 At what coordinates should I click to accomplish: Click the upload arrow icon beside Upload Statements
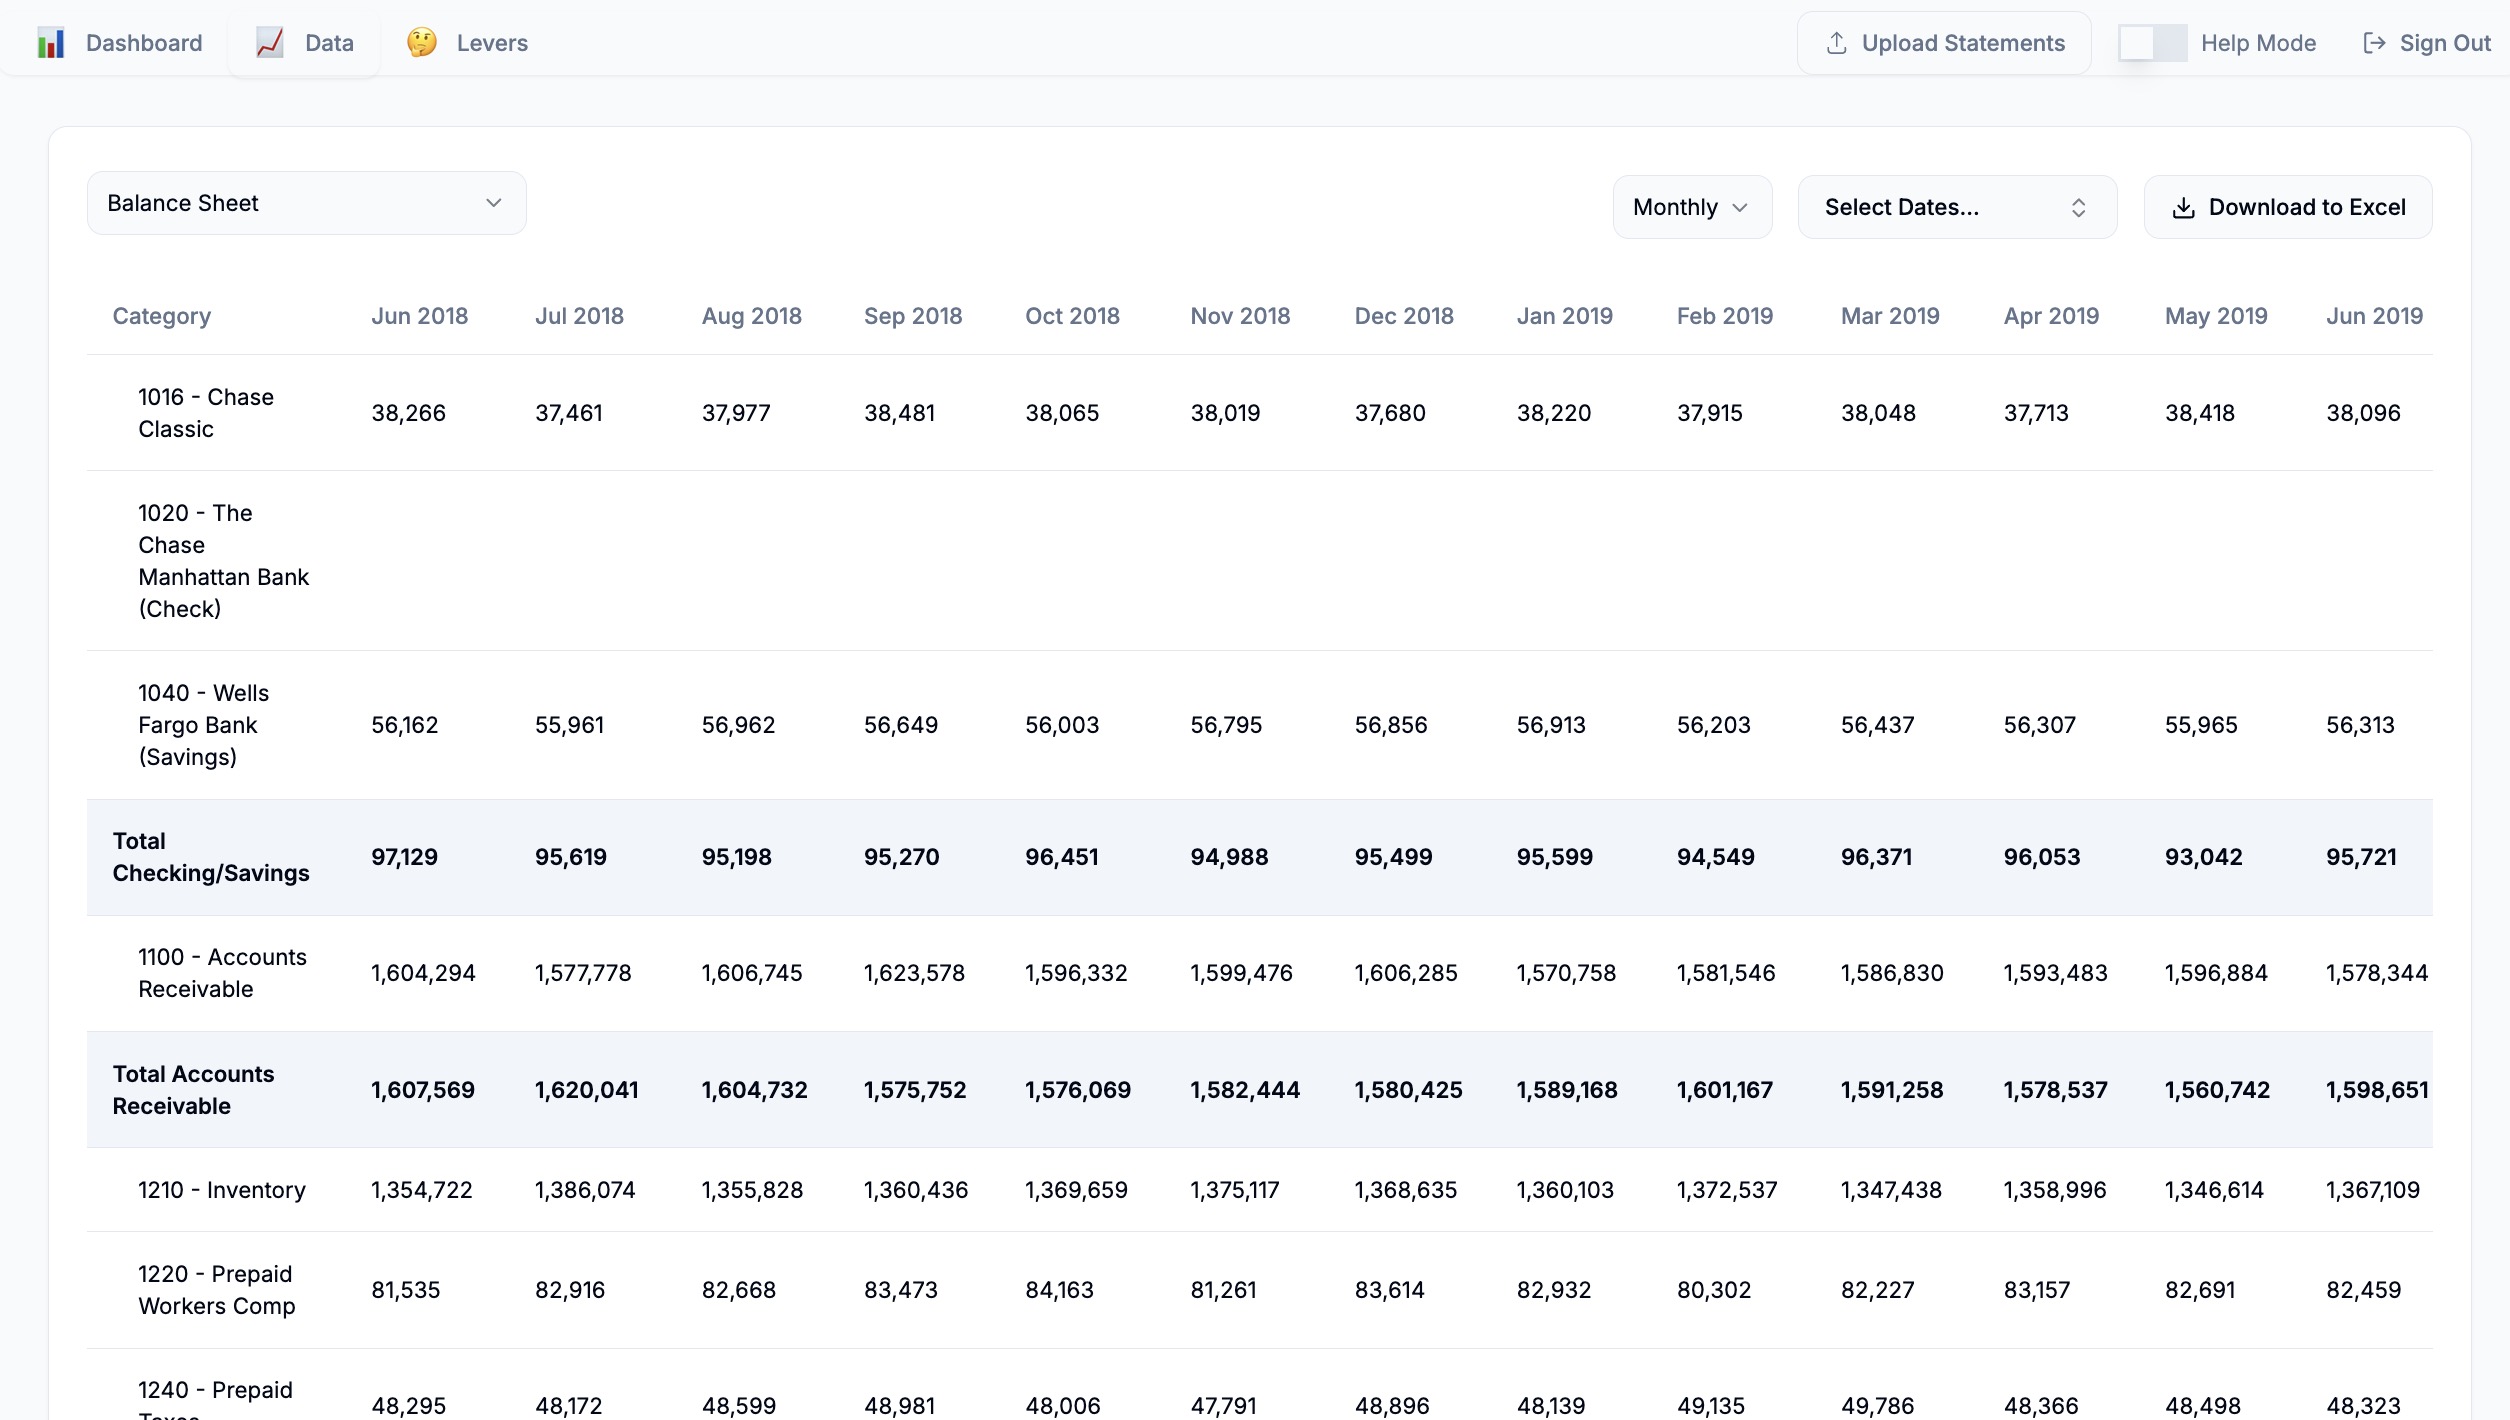point(1836,43)
